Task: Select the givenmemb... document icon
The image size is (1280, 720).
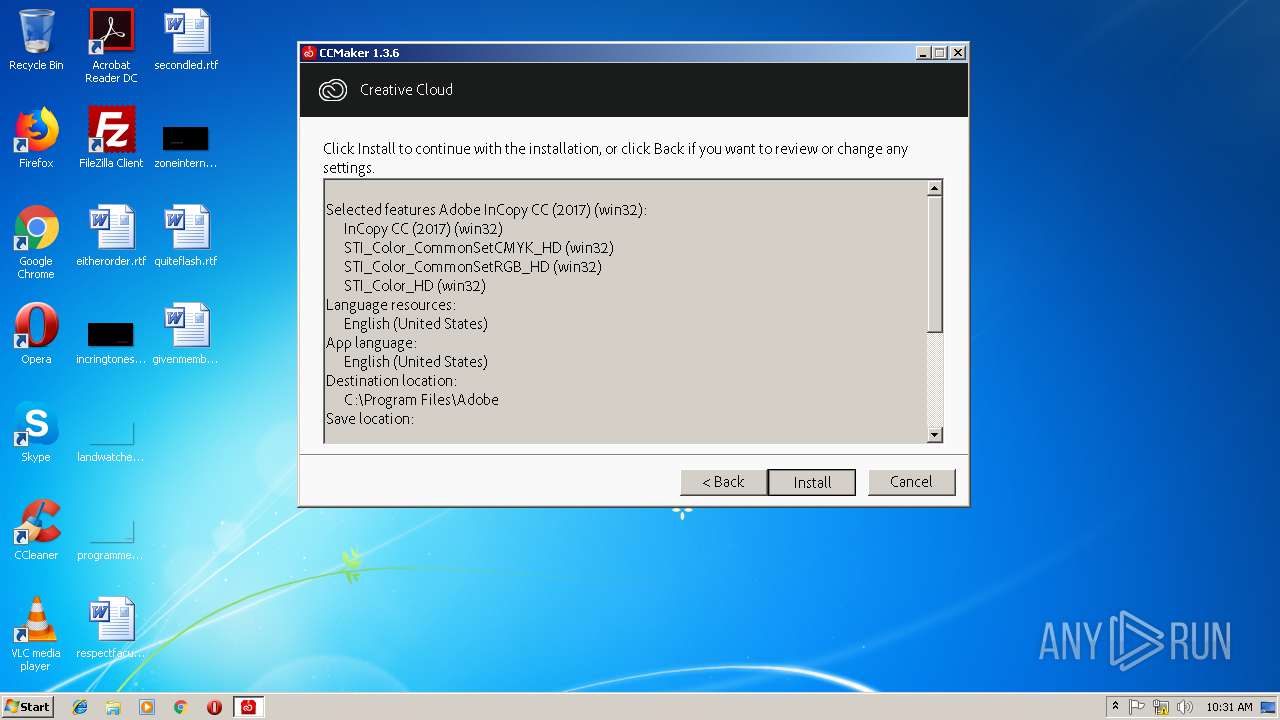Action: click(x=186, y=334)
